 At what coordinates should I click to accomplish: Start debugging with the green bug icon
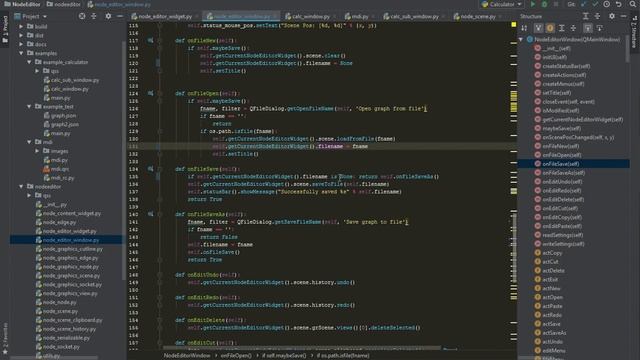point(544,4)
